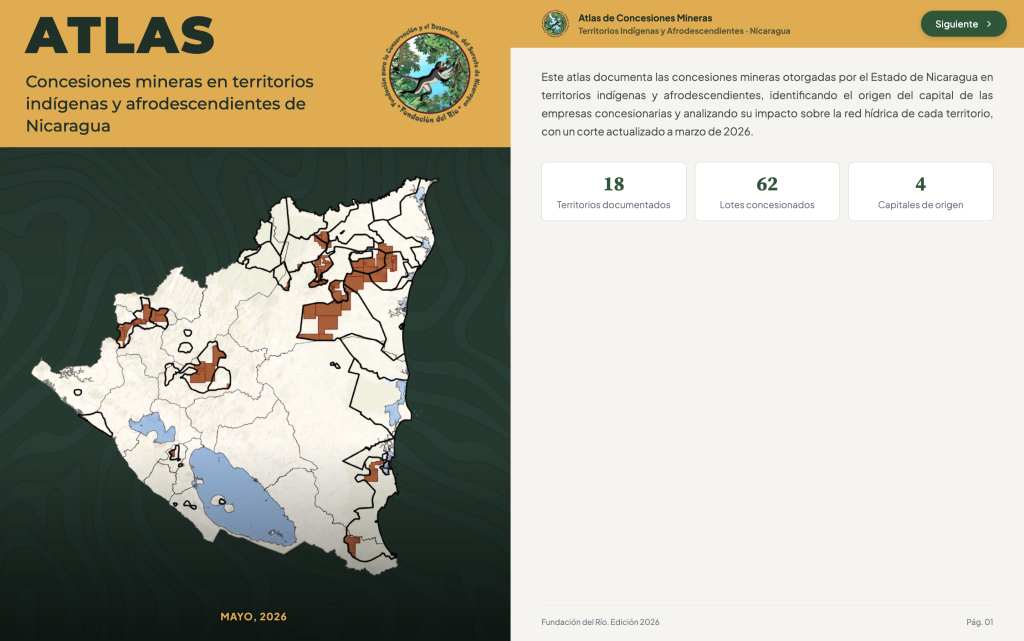Click the large ATLAS heading

pyautogui.click(x=120, y=36)
